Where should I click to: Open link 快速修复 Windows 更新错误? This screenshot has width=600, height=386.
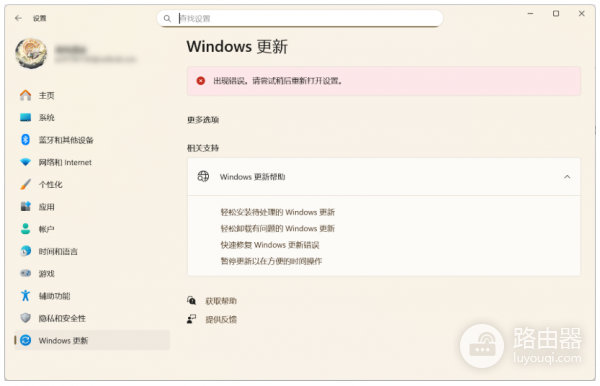pos(270,245)
